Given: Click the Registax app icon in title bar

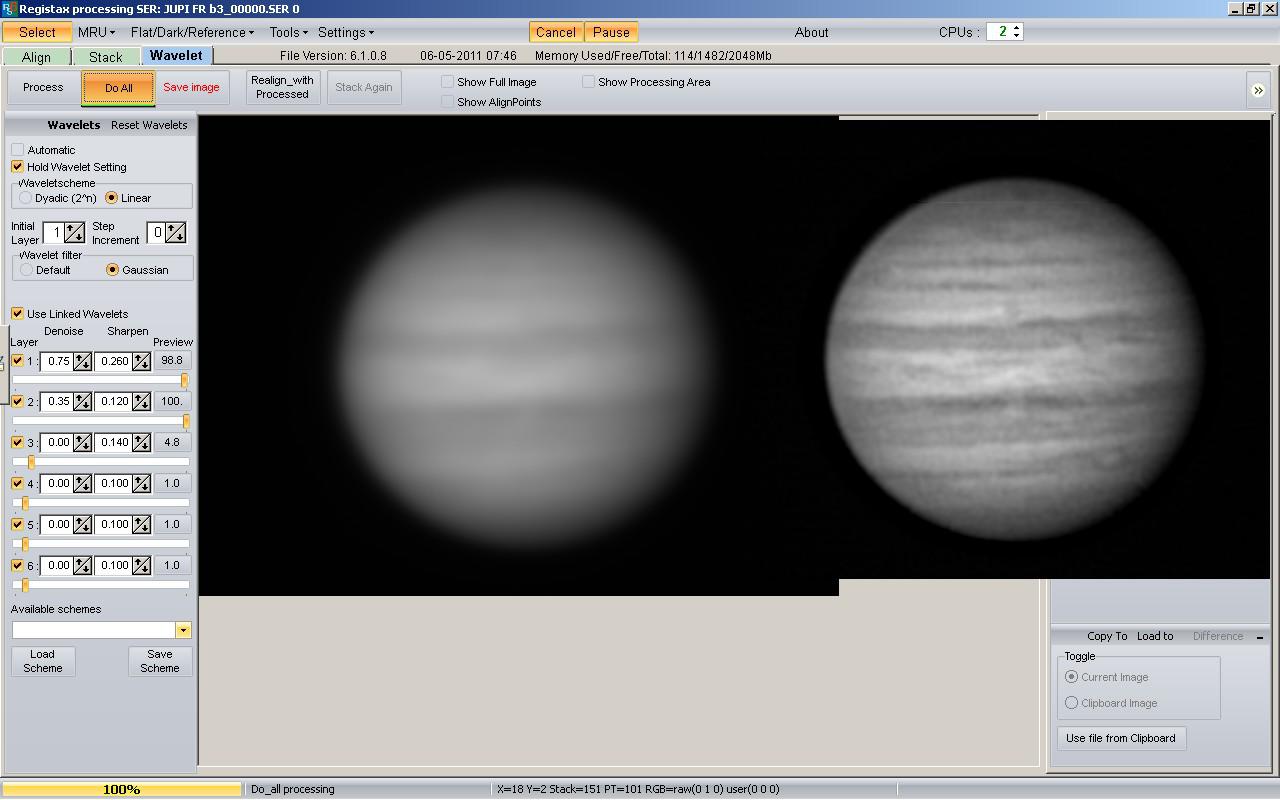Looking at the screenshot, I should click(x=8, y=8).
